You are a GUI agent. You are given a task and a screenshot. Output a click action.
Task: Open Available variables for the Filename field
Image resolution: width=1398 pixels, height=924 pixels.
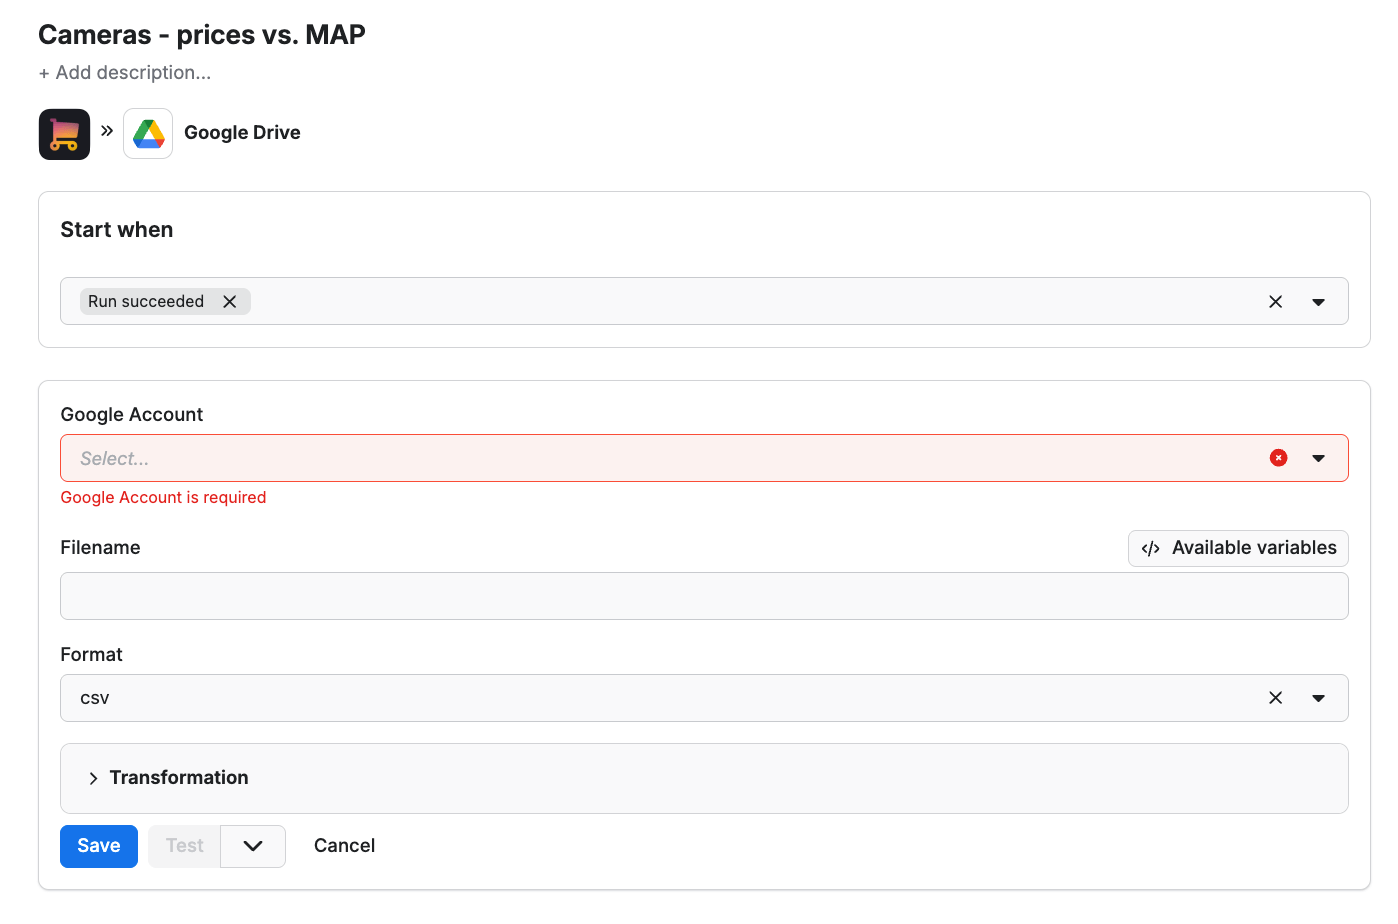click(1237, 547)
